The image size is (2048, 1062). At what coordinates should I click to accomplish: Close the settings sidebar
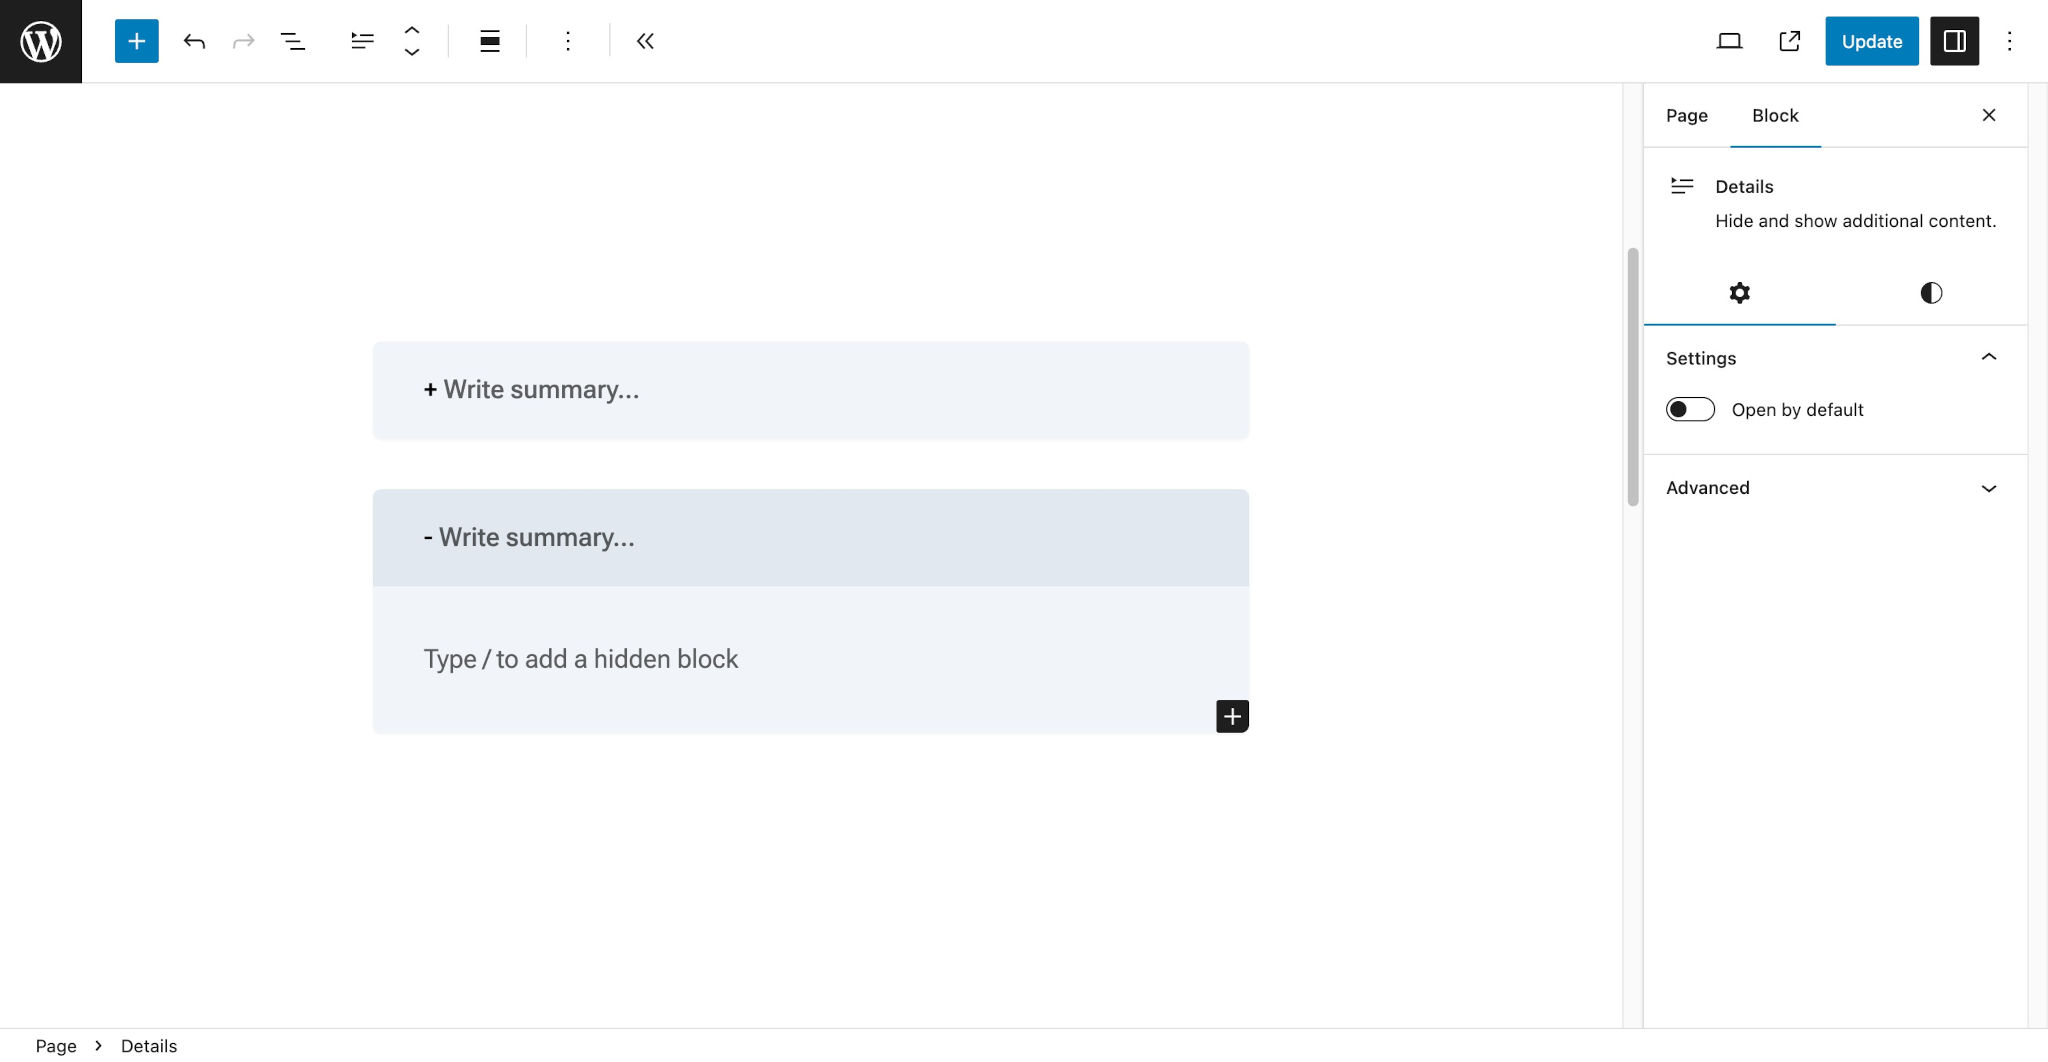[1989, 115]
